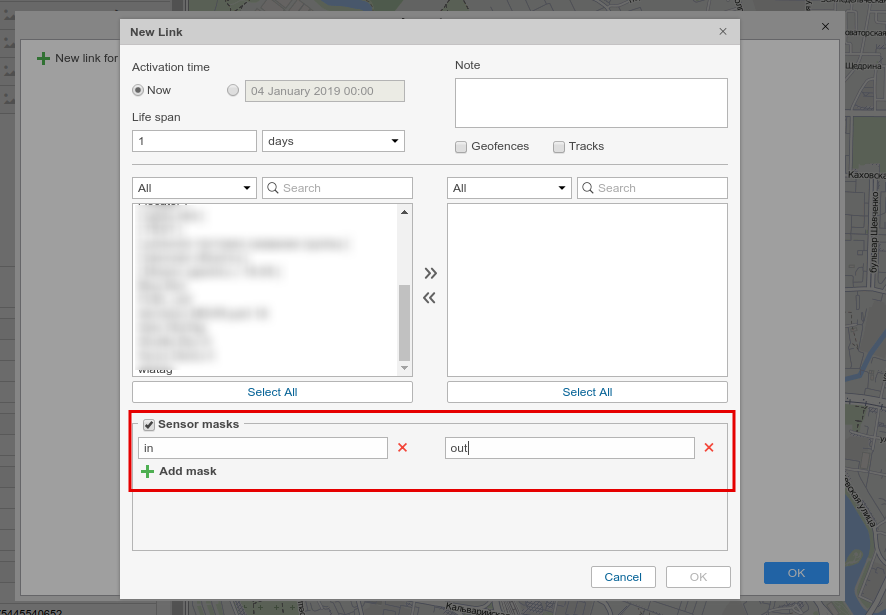The image size is (886, 615).
Task: Remove the 'in' sensor mask with red X
Action: pyautogui.click(x=402, y=448)
